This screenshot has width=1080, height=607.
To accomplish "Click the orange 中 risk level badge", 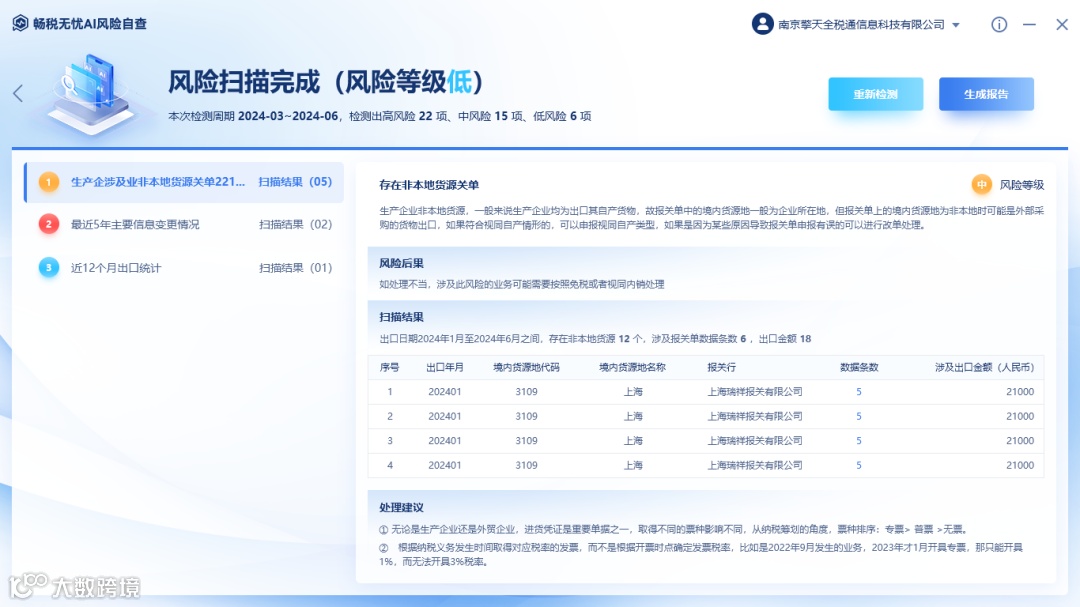I will click(982, 185).
